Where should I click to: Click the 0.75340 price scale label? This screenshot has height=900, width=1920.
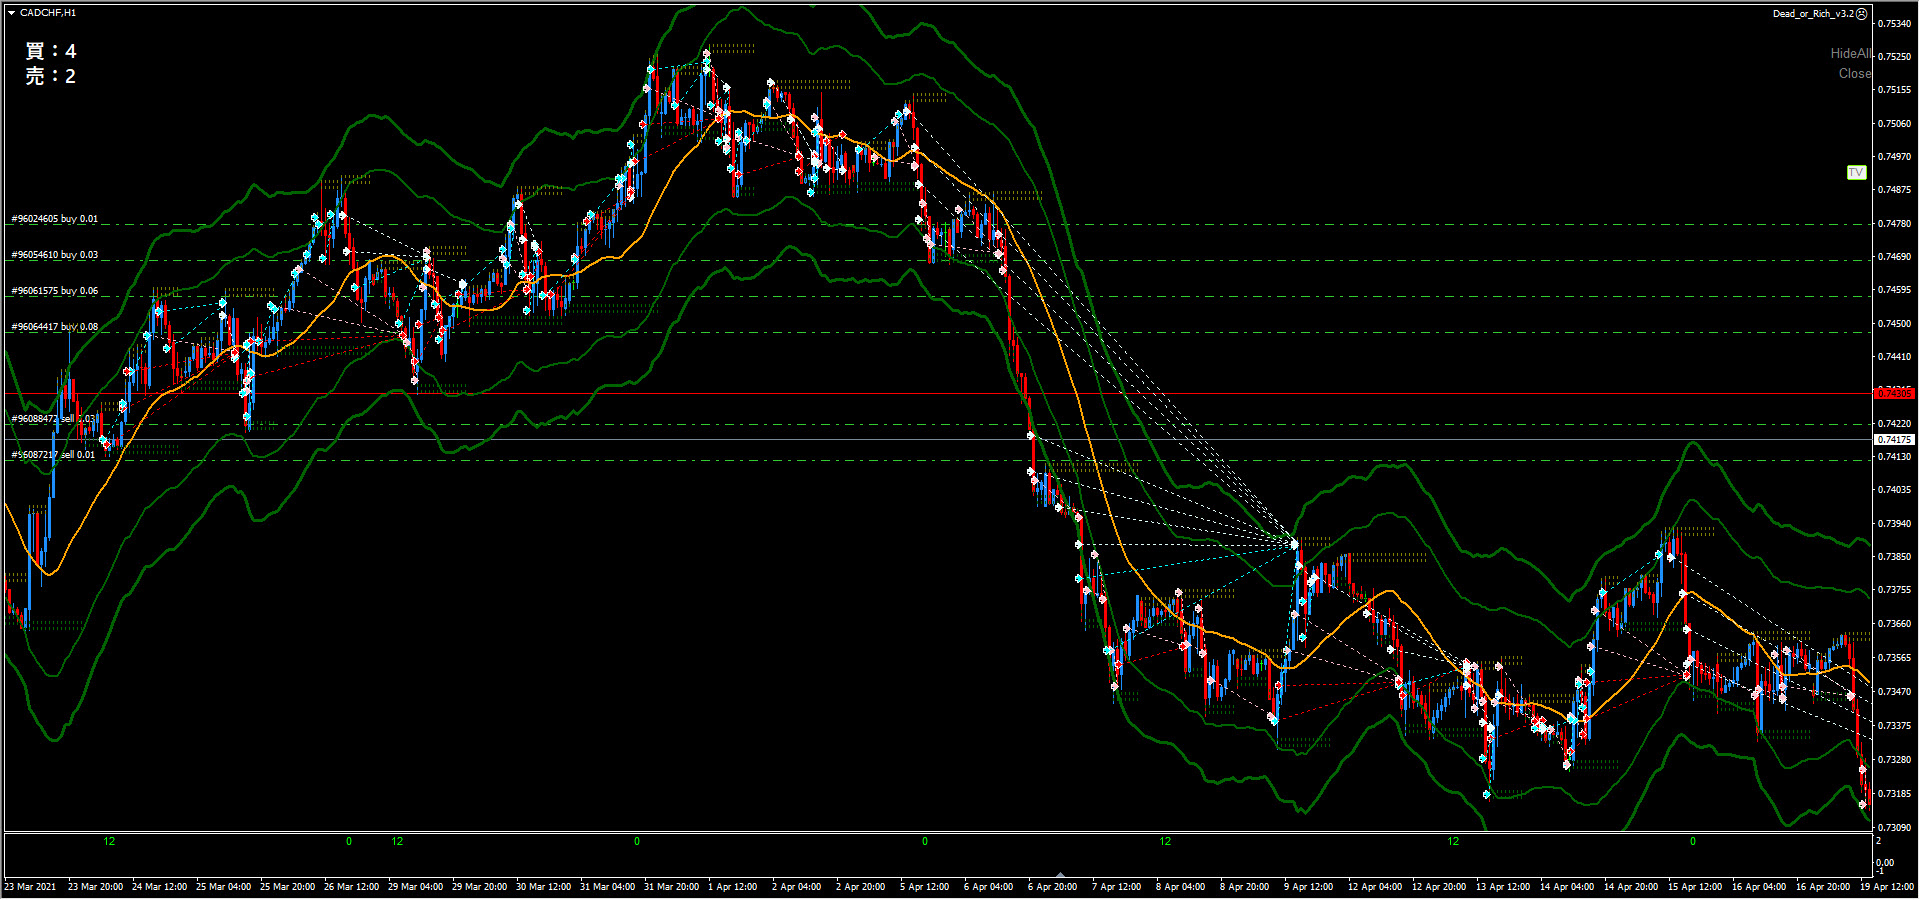(1894, 23)
